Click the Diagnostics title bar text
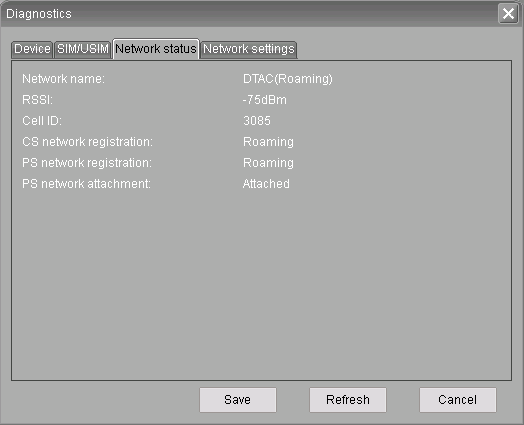This screenshot has width=524, height=425. [39, 14]
